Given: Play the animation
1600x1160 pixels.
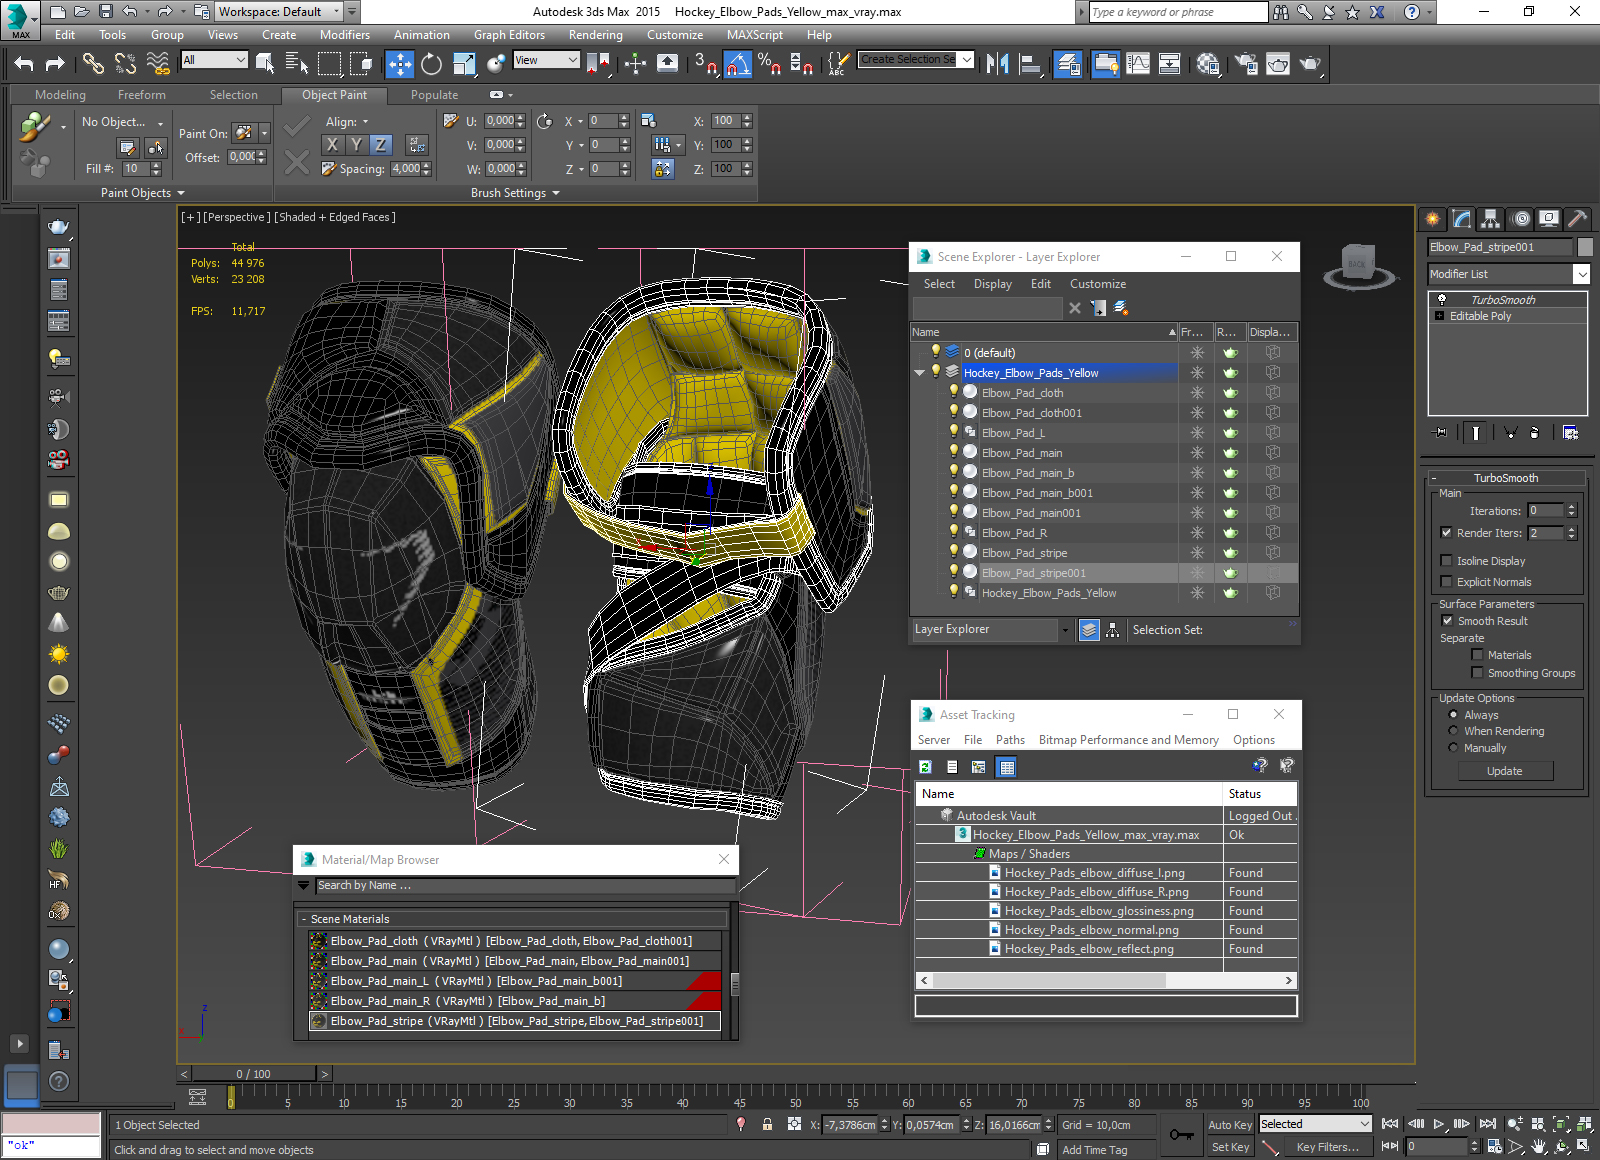Looking at the screenshot, I should (x=1439, y=1124).
